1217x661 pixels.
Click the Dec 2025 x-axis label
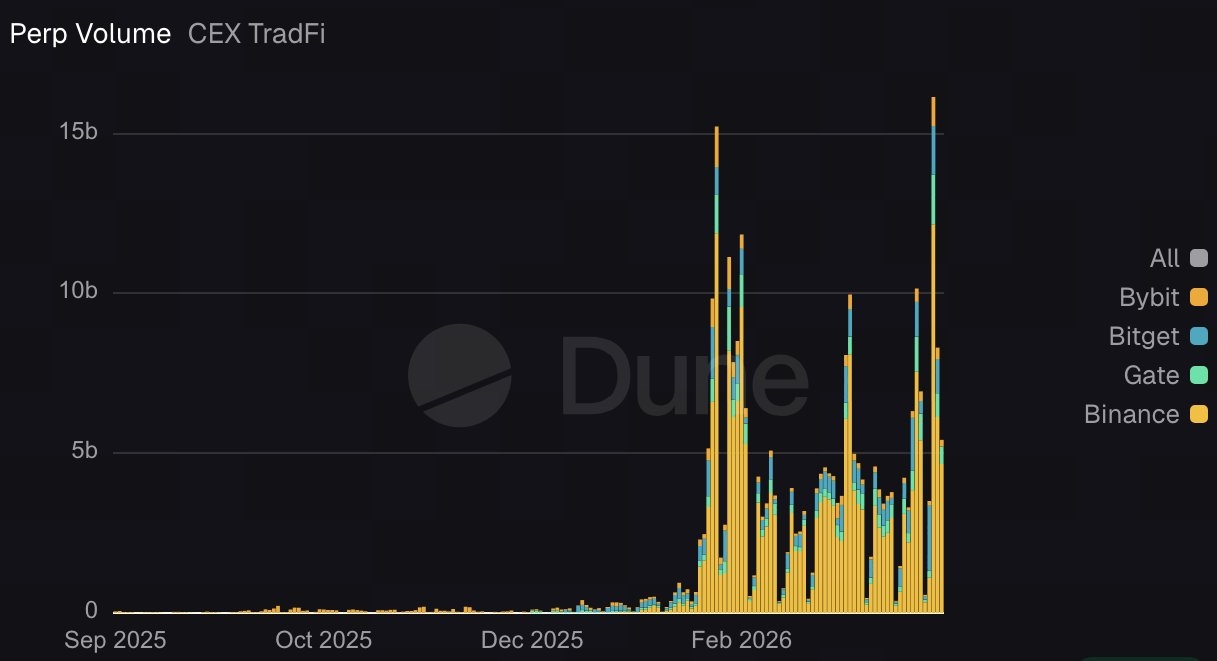tap(532, 640)
